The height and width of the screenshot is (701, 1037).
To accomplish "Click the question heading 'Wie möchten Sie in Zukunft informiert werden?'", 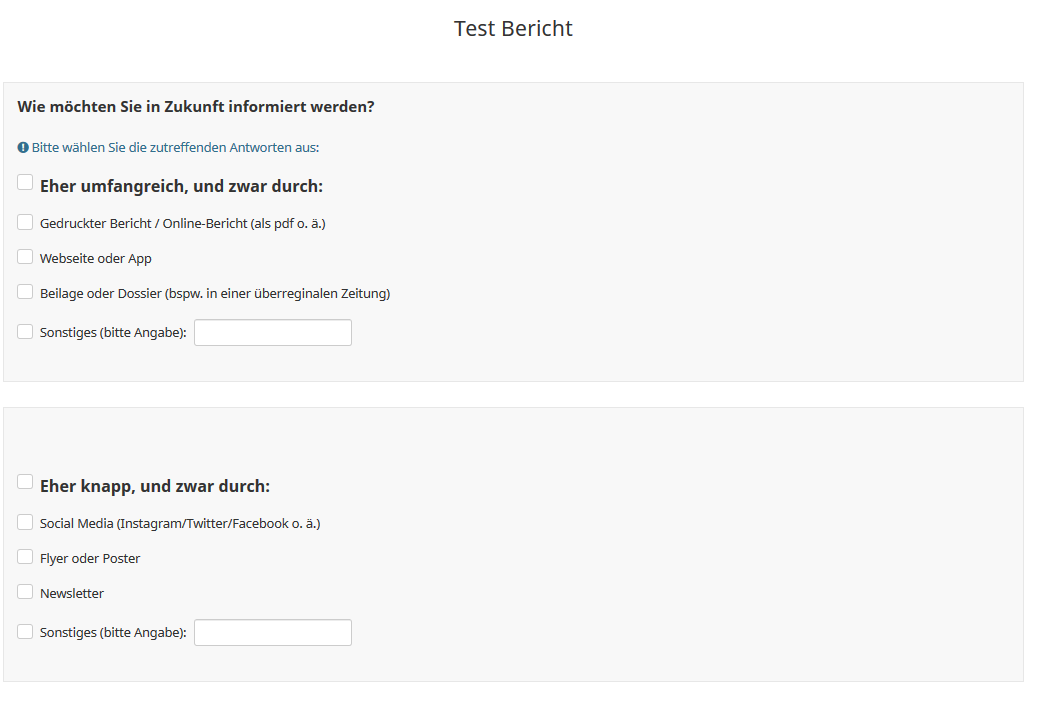I will tap(196, 106).
